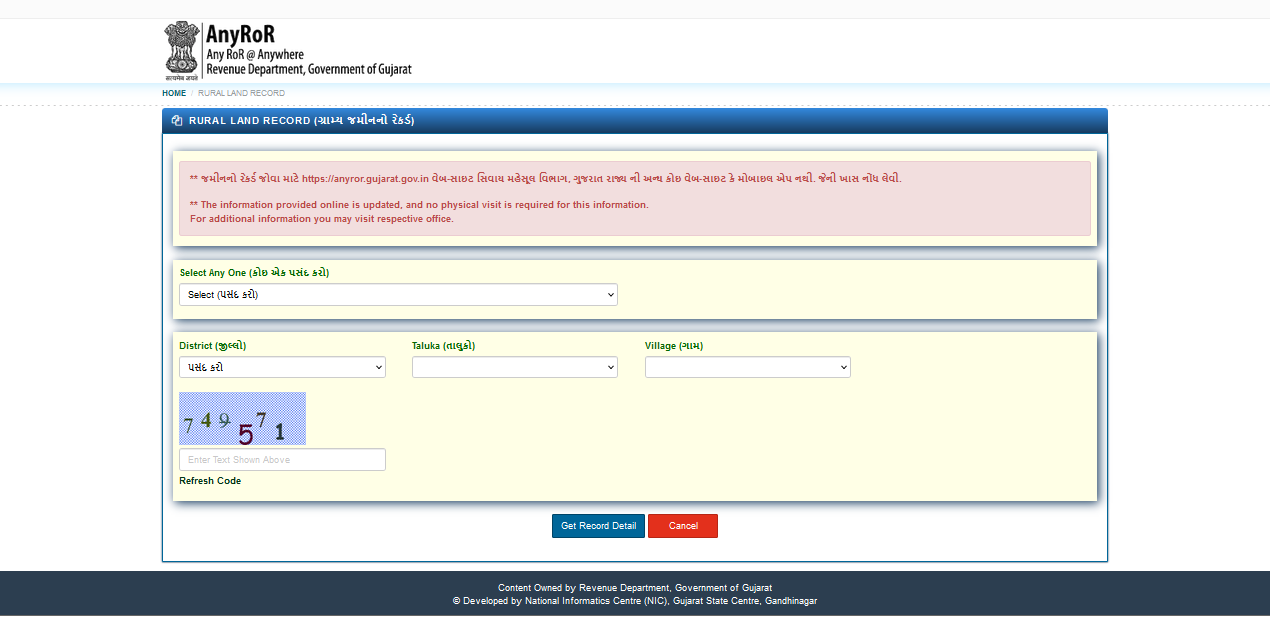Click the Revenue Department footer credit text
Screen dimensions: 1270x635
[634, 587]
